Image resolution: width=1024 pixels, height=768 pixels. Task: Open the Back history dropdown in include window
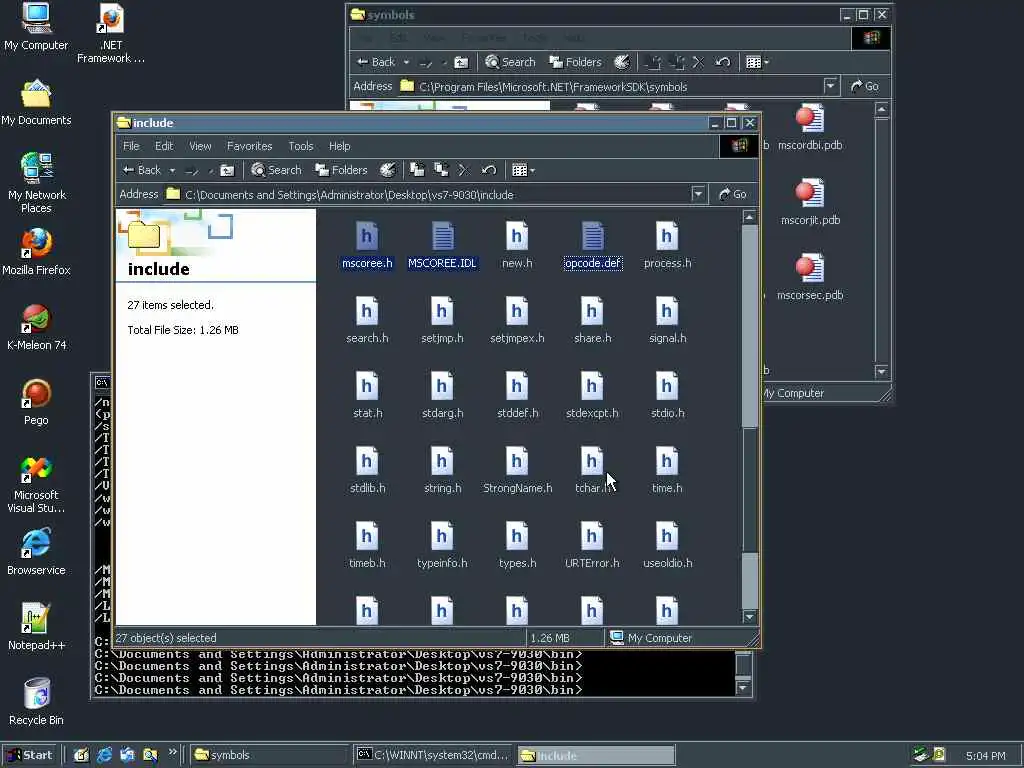[x=172, y=170]
